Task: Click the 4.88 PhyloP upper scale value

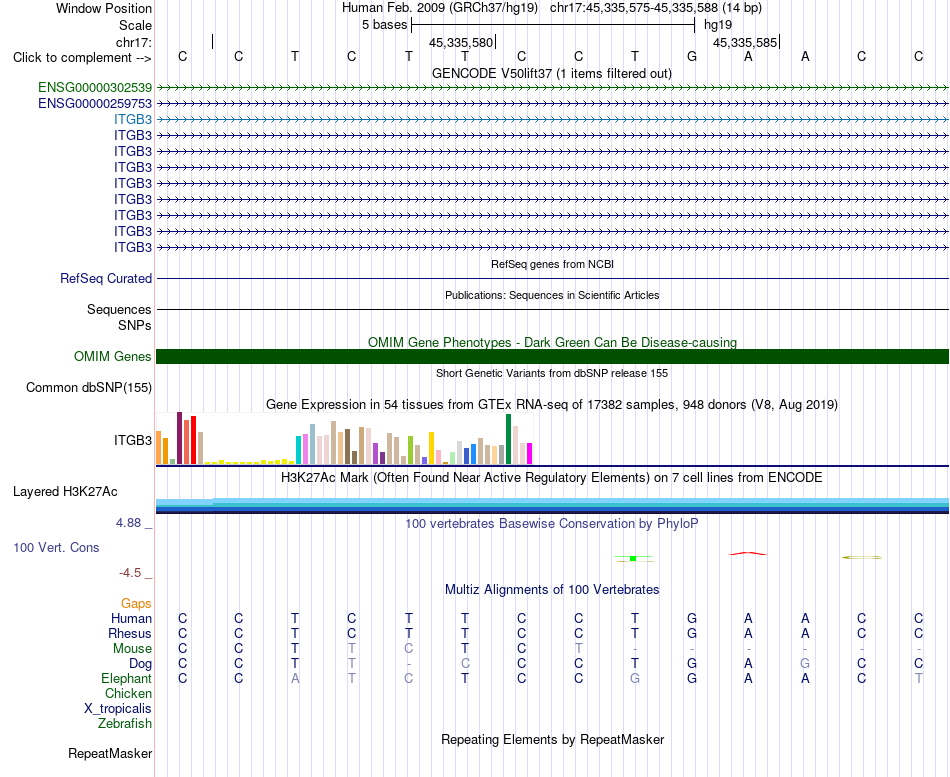Action: tap(128, 522)
